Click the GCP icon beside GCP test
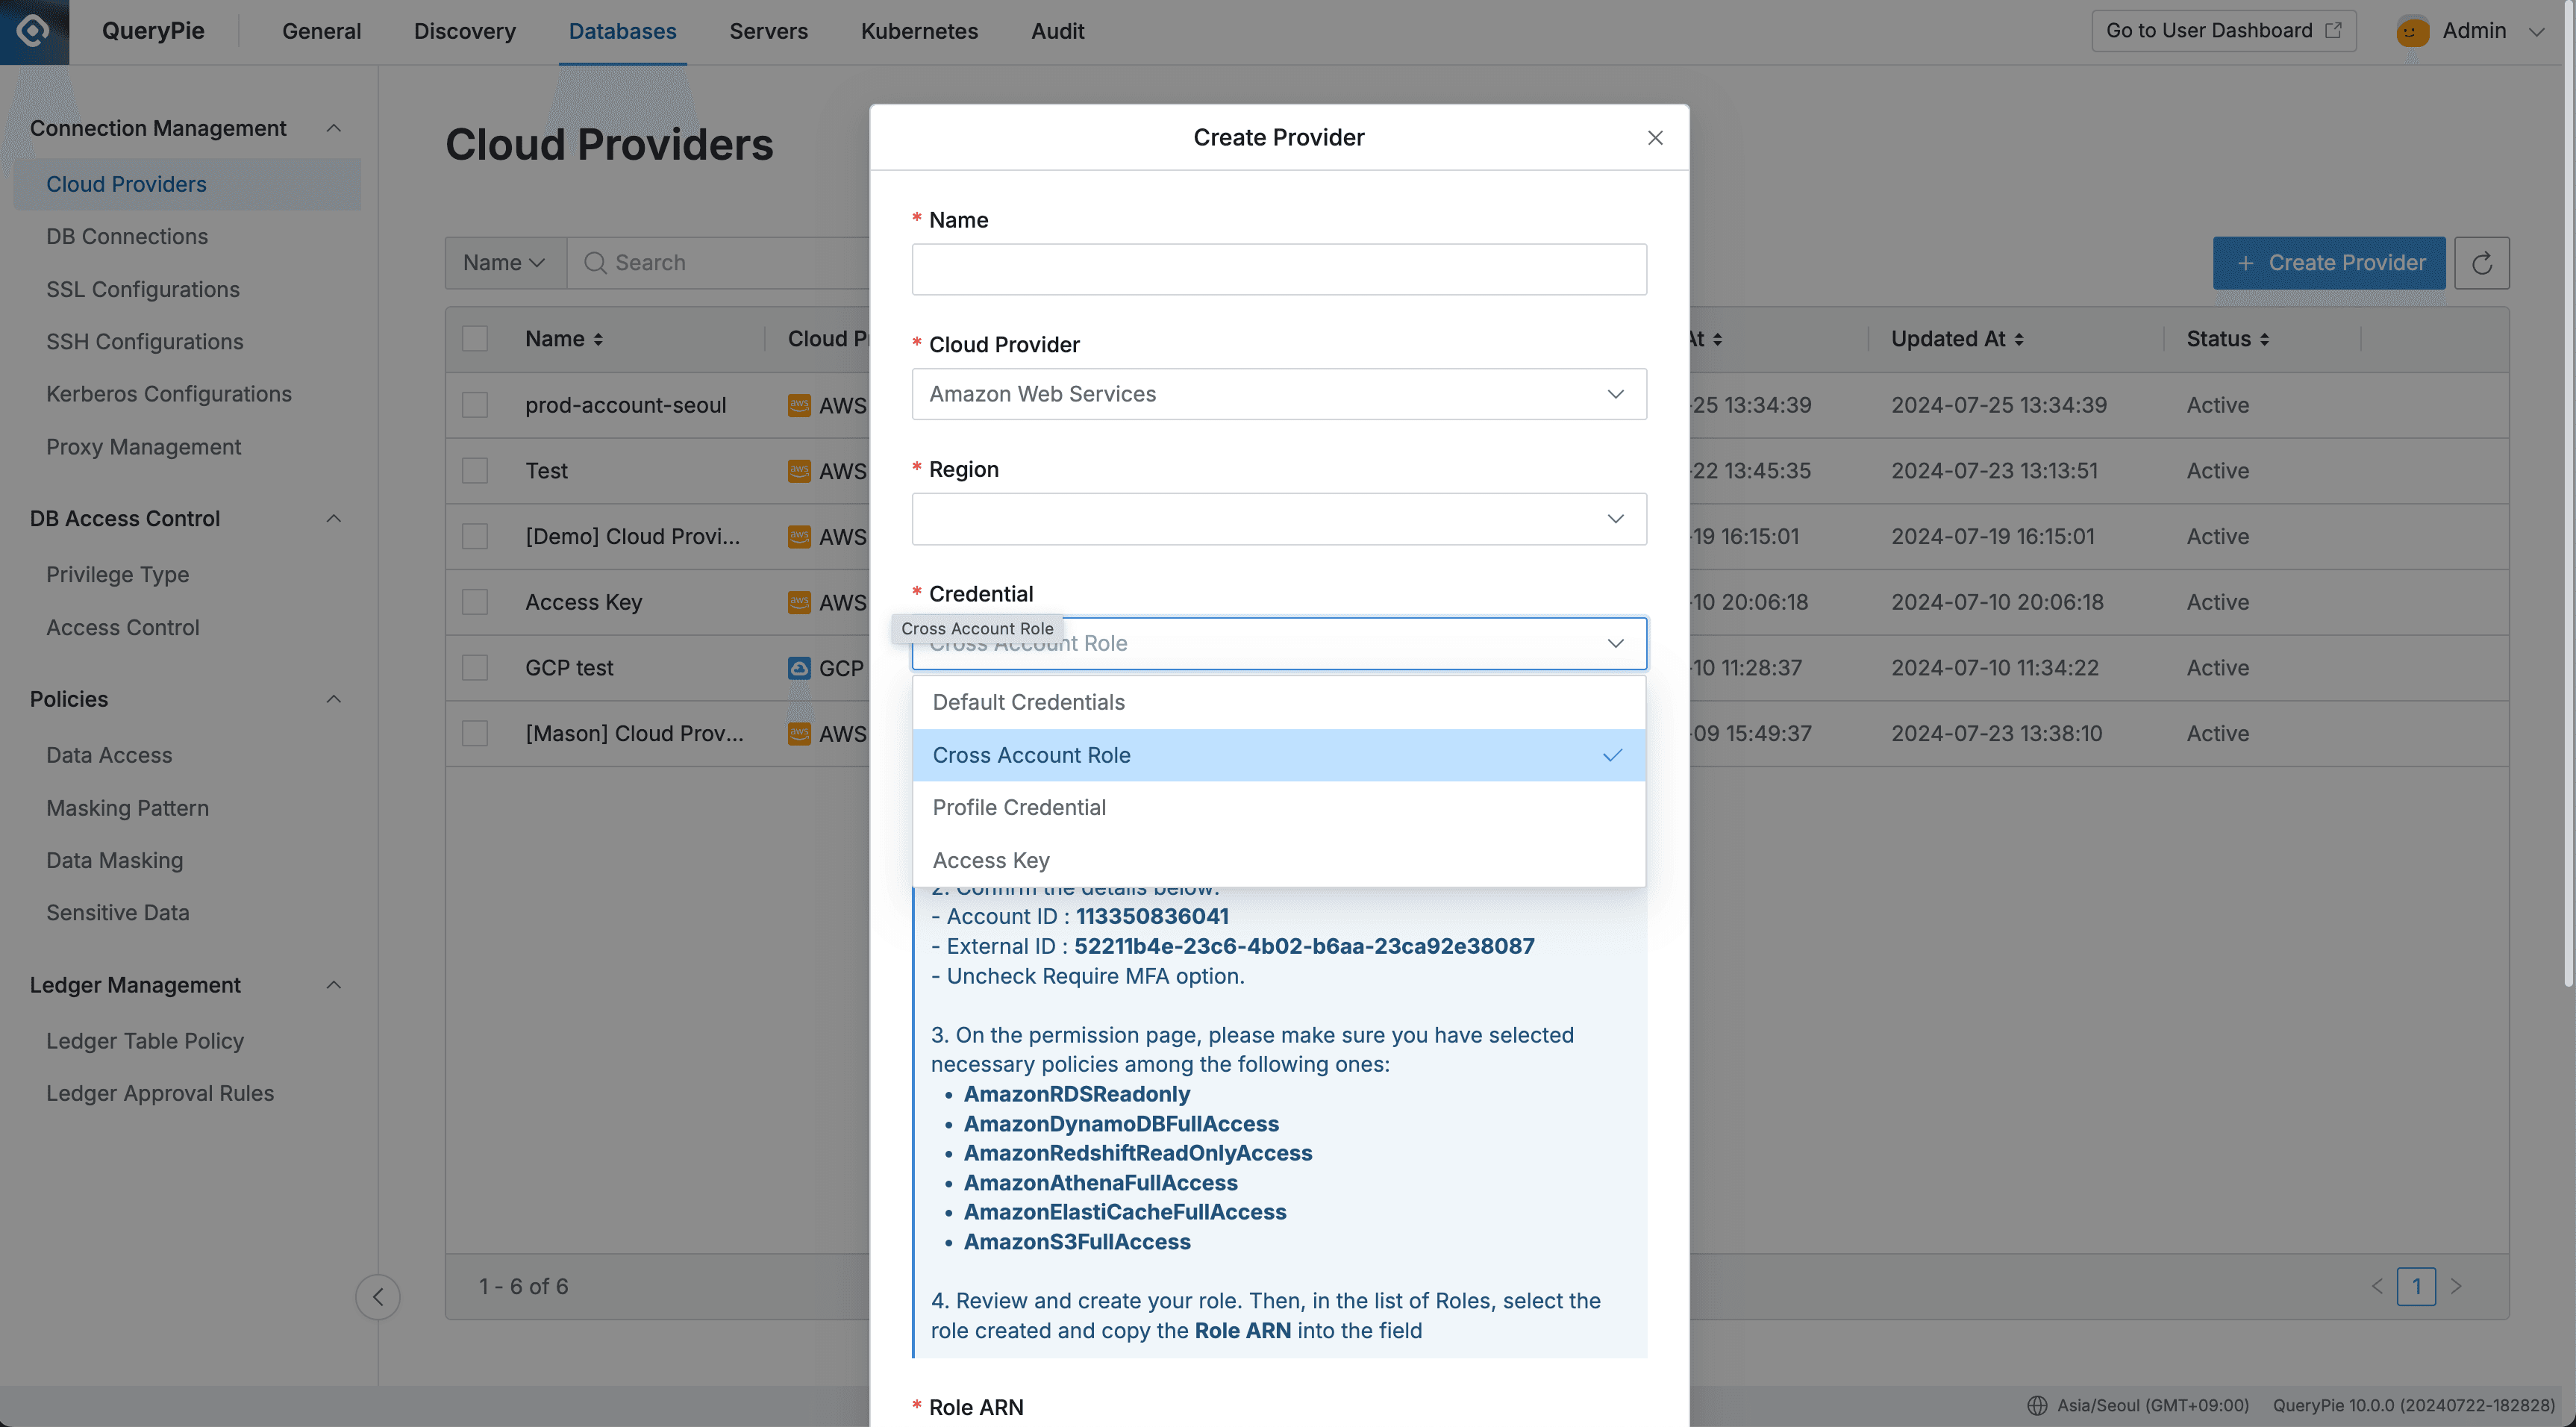The height and width of the screenshot is (1427, 2576). click(799, 667)
